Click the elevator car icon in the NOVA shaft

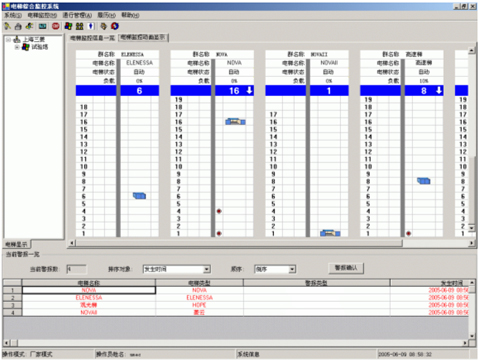[x=235, y=122]
